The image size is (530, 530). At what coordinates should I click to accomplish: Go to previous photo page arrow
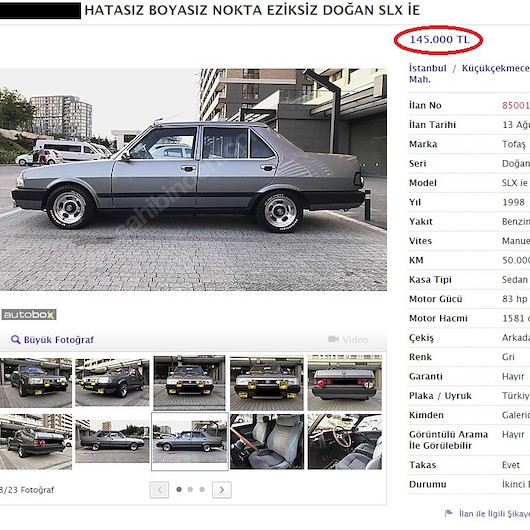click(x=159, y=489)
